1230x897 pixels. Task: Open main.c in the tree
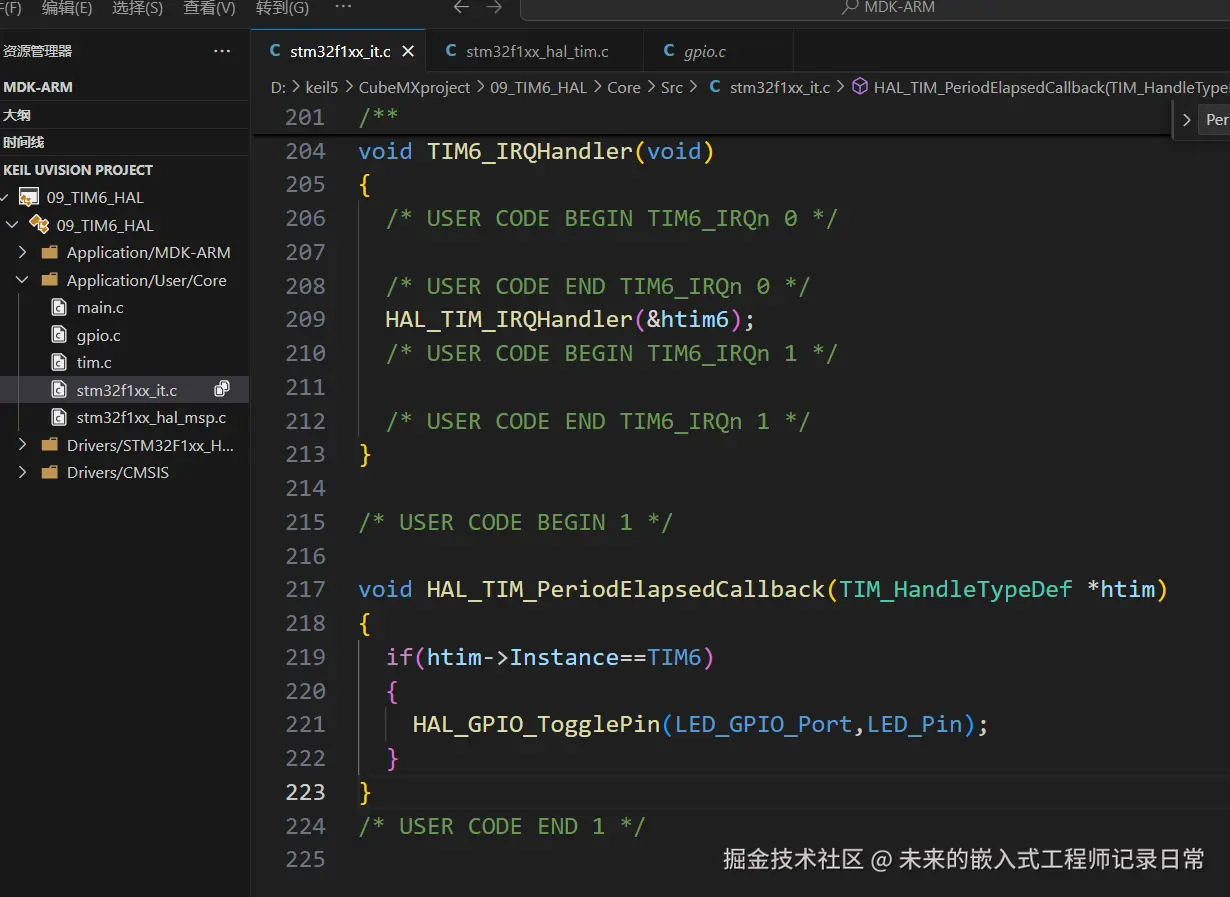(x=100, y=308)
